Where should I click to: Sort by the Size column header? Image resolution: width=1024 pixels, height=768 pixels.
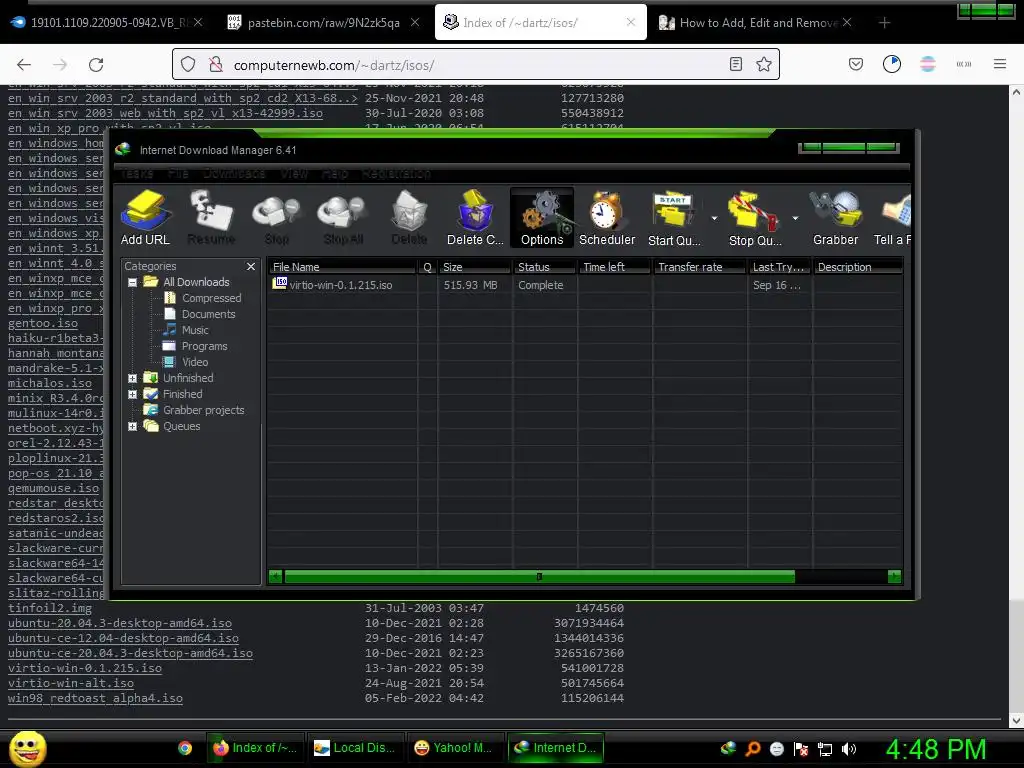(x=475, y=266)
